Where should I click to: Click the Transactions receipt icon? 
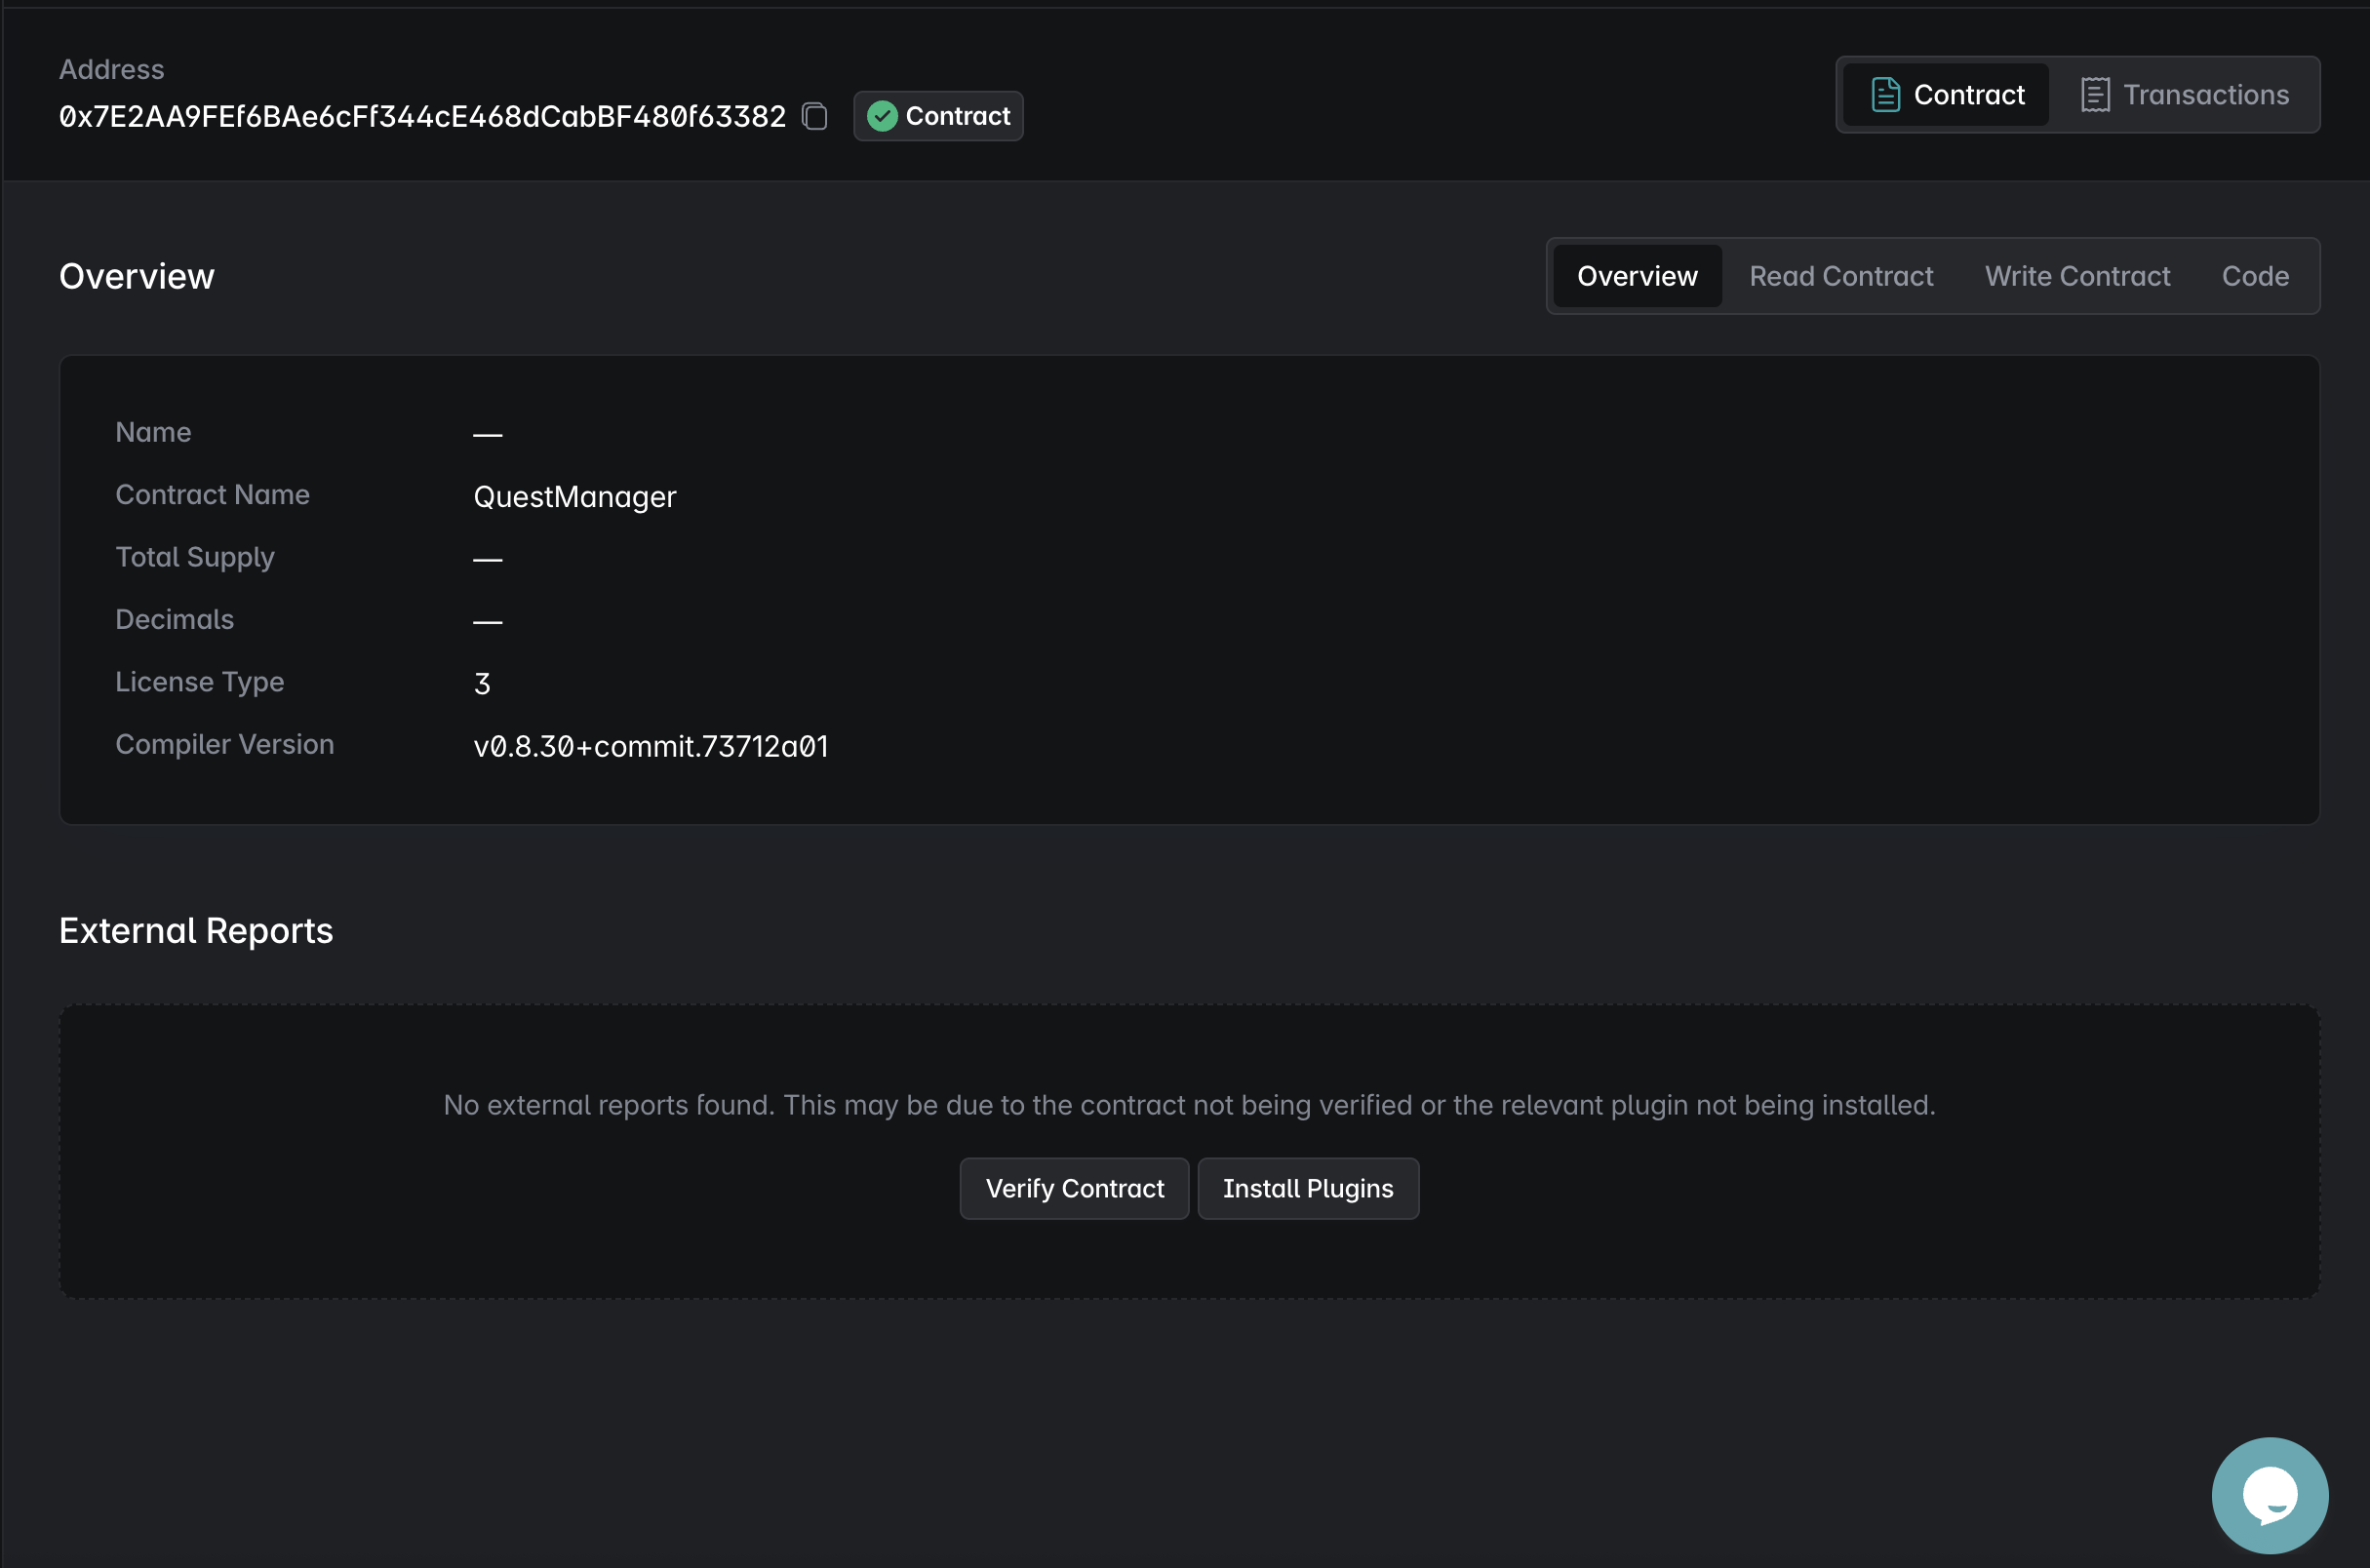2097,93
